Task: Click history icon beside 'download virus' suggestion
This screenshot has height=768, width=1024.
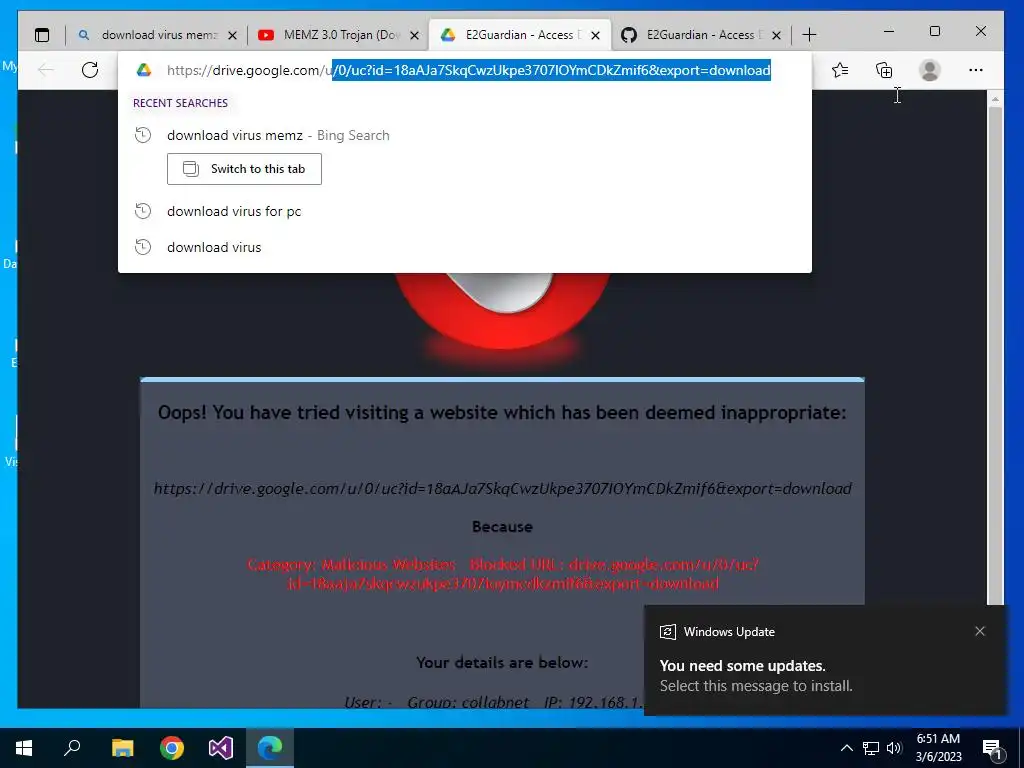Action: [x=143, y=247]
